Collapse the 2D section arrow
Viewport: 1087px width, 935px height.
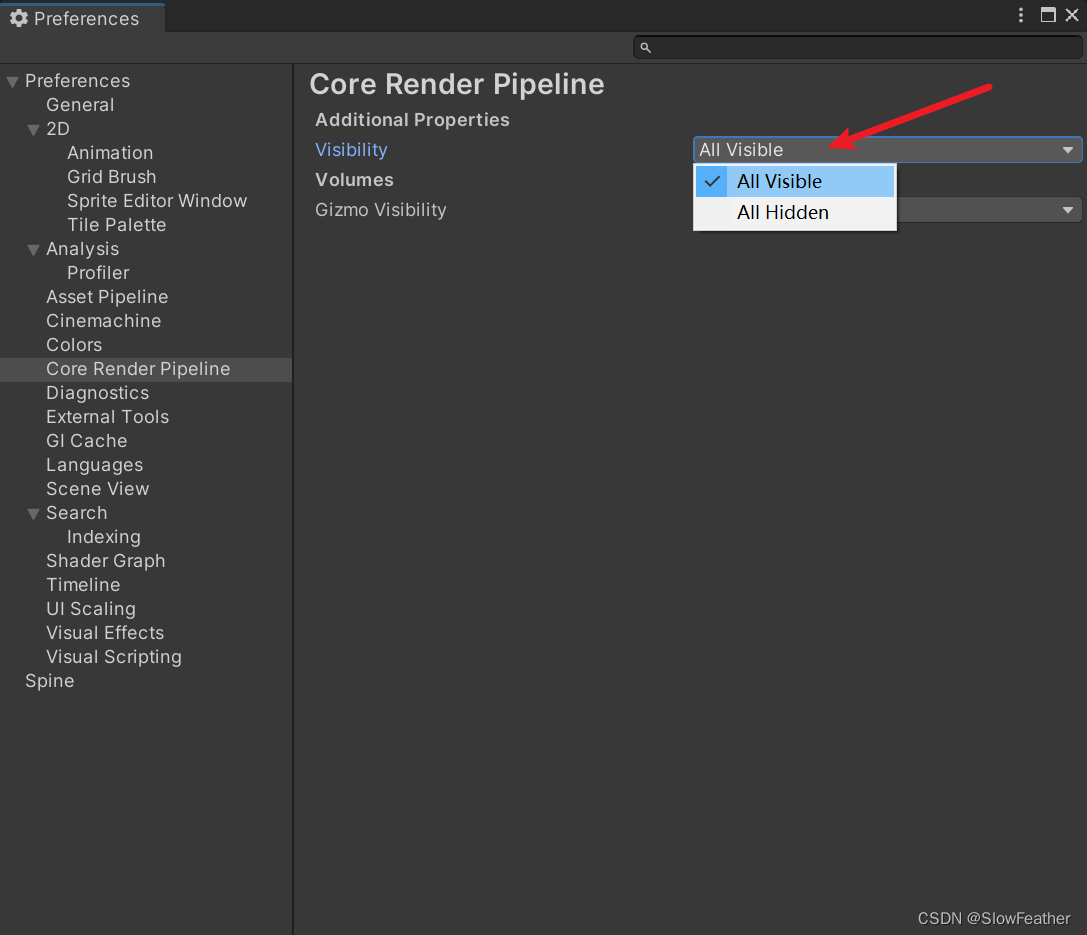point(33,130)
